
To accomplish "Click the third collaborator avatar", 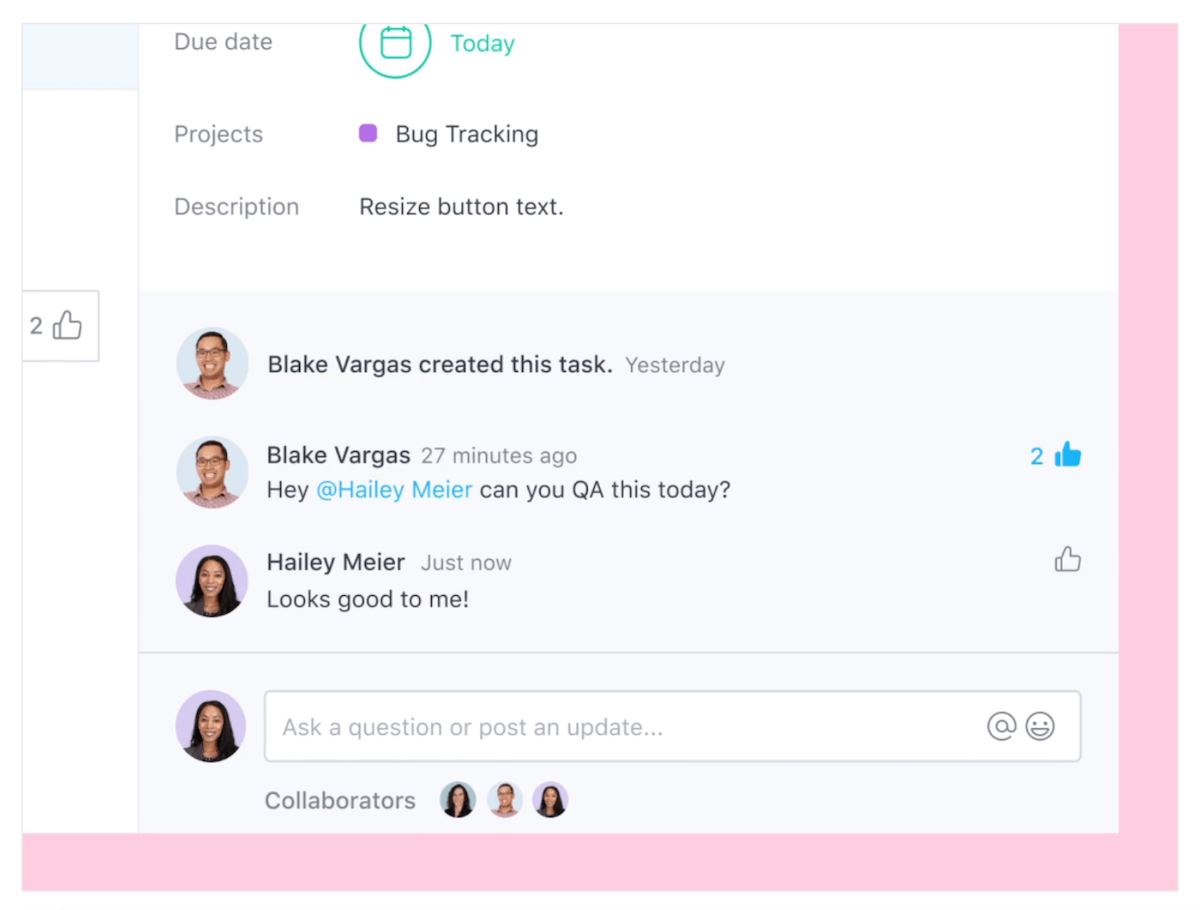I will click(x=550, y=799).
